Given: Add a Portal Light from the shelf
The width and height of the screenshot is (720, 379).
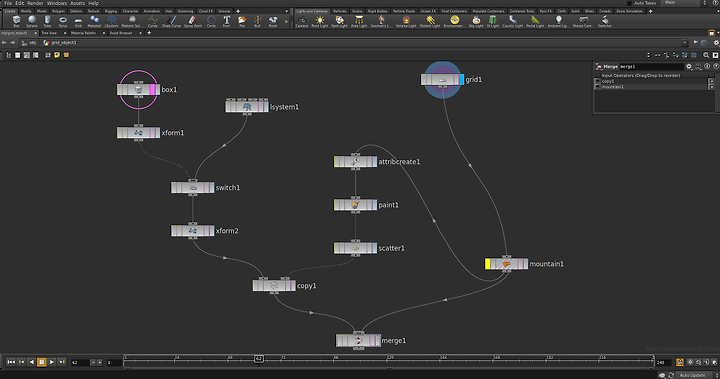Looking at the screenshot, I should (x=535, y=21).
